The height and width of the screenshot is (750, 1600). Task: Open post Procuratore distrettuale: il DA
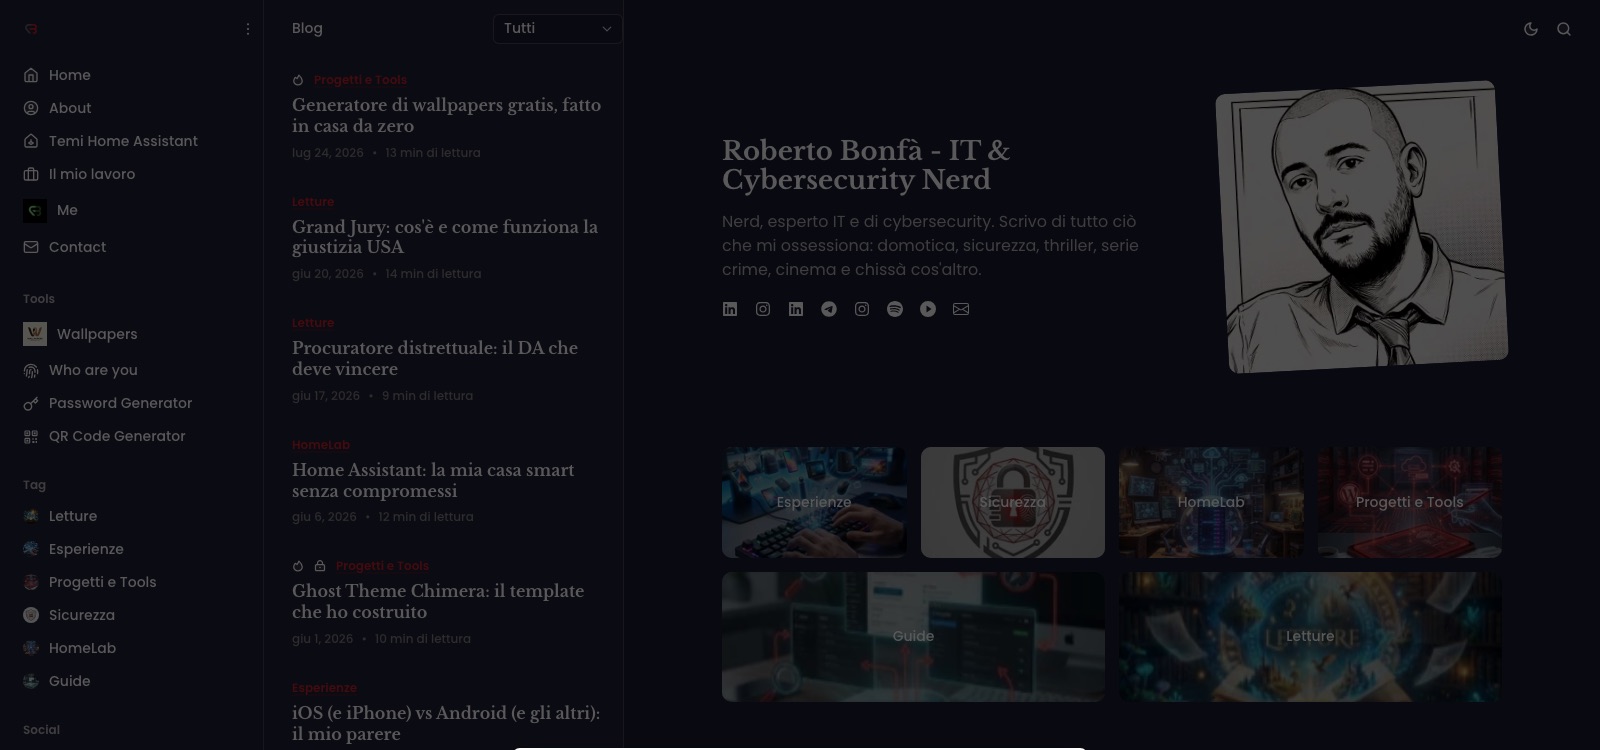435,358
